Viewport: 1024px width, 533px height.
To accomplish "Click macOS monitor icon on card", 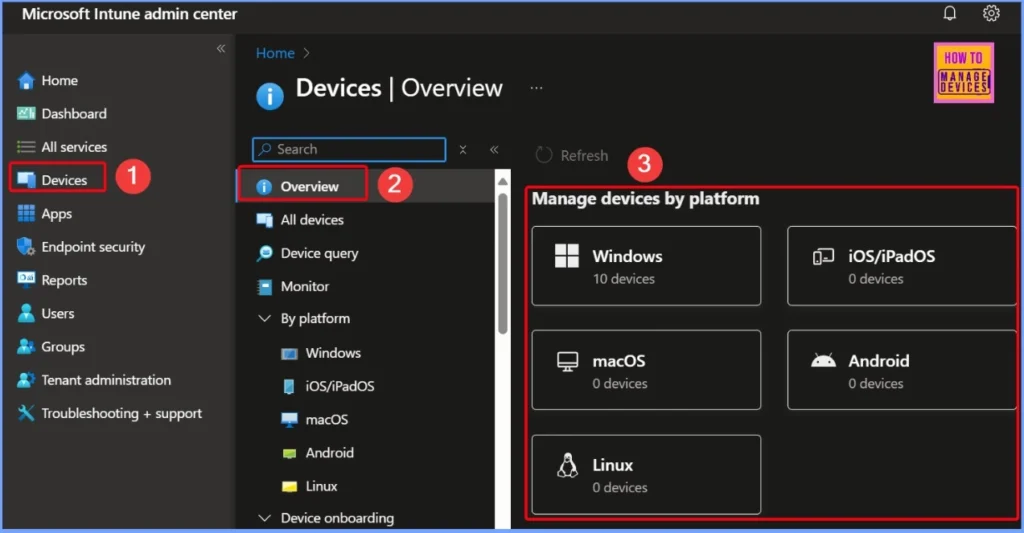I will tap(567, 361).
